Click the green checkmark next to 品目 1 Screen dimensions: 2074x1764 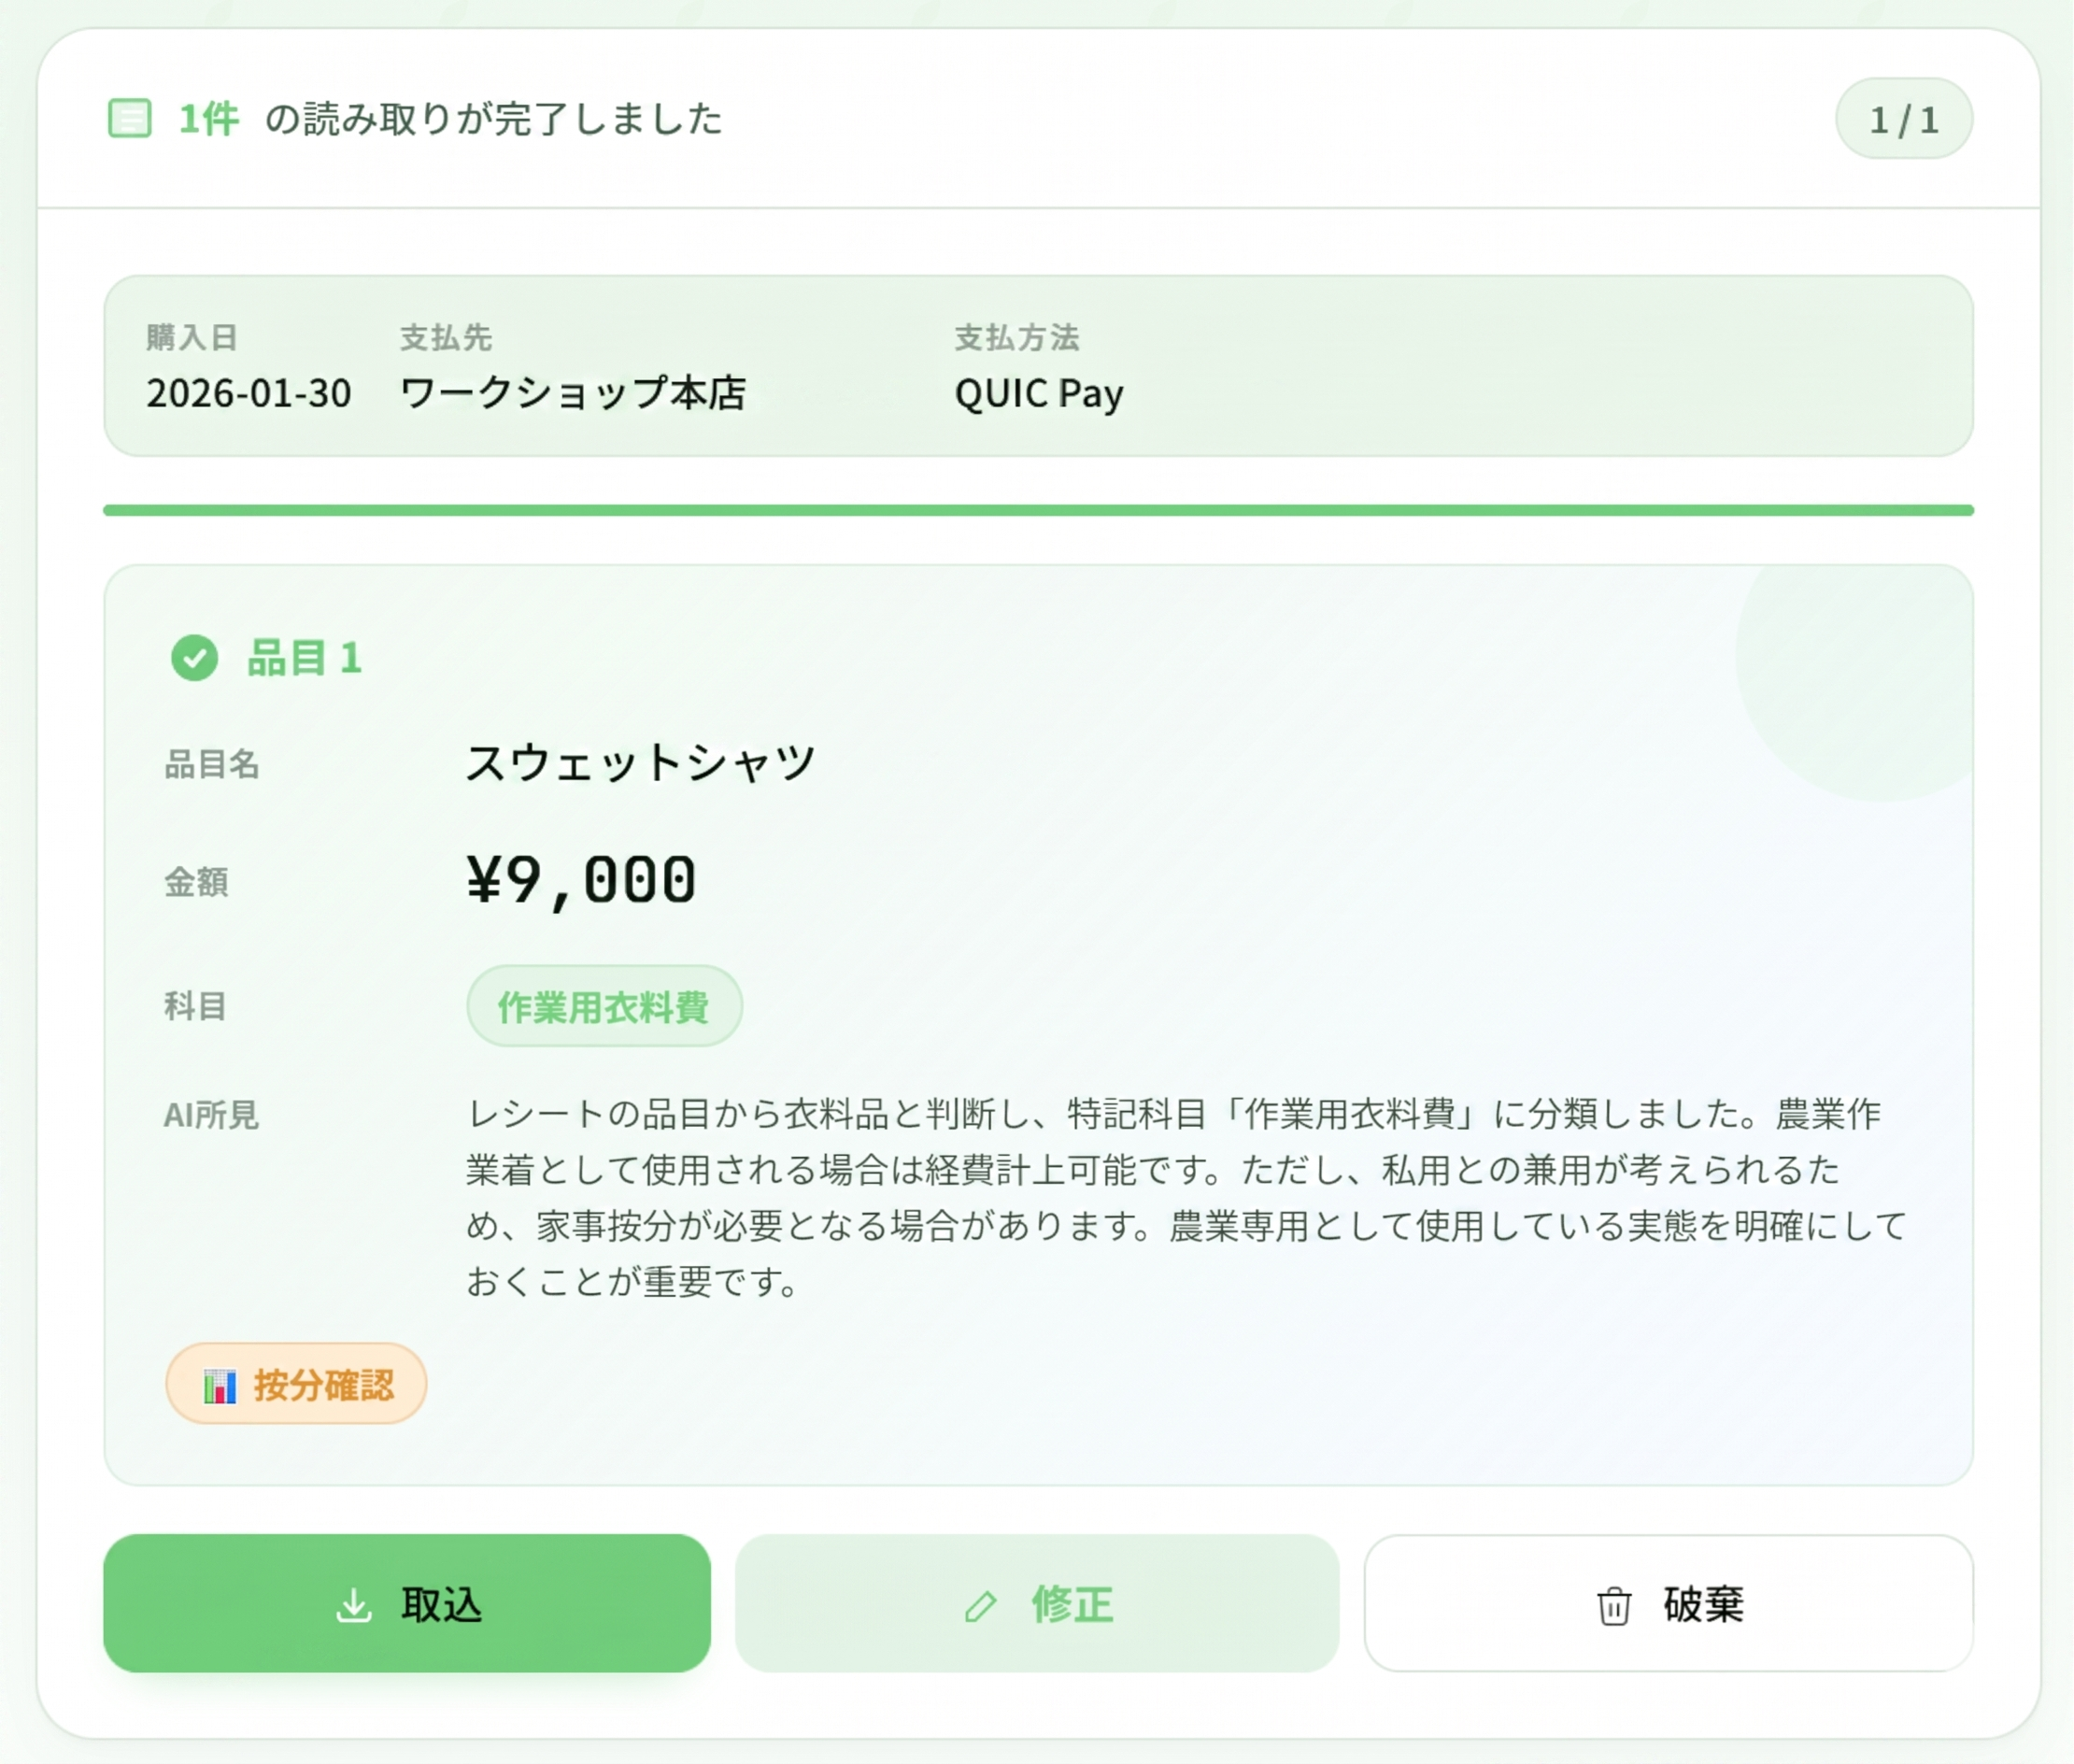[x=194, y=658]
